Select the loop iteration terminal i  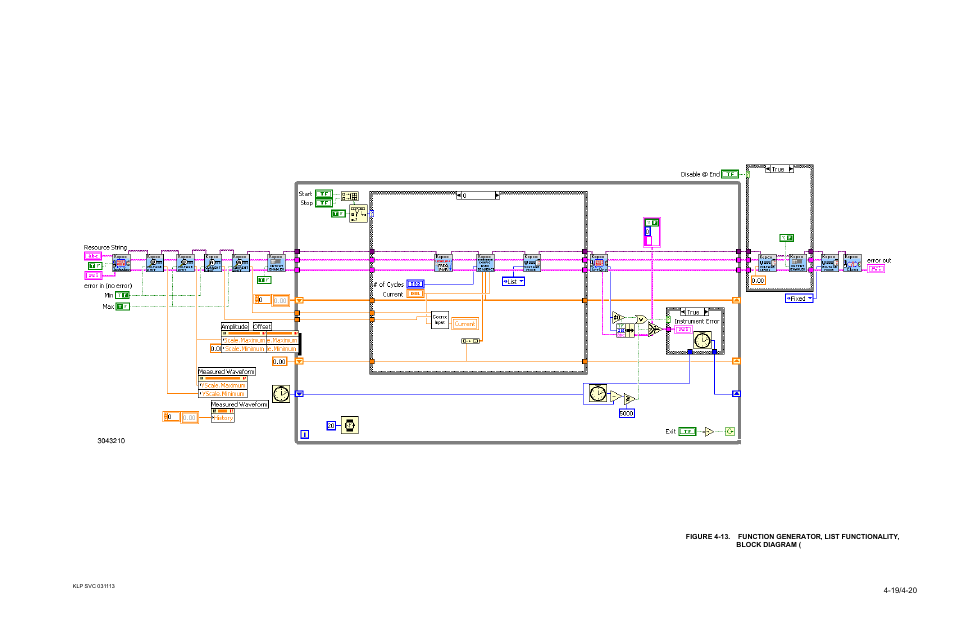tap(305, 434)
